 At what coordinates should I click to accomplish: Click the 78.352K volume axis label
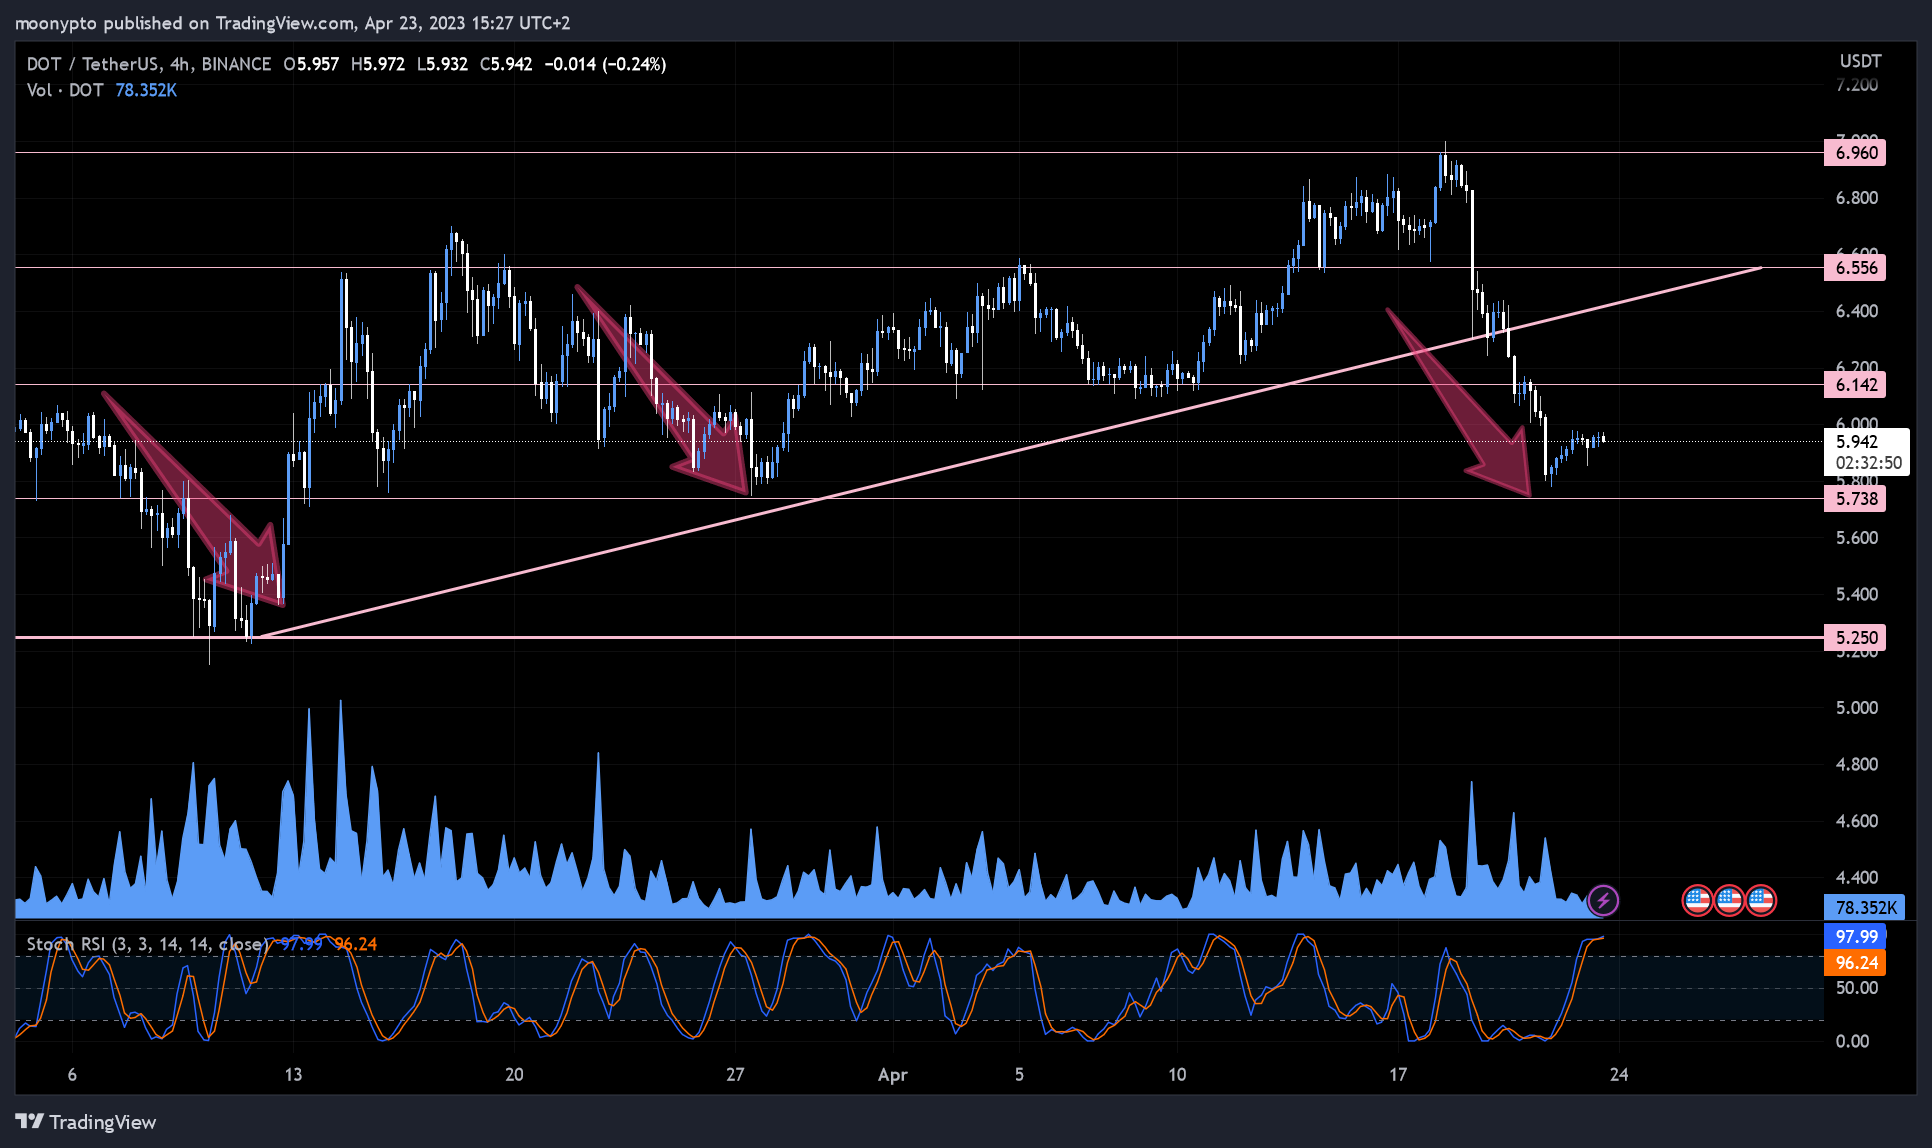point(1865,907)
